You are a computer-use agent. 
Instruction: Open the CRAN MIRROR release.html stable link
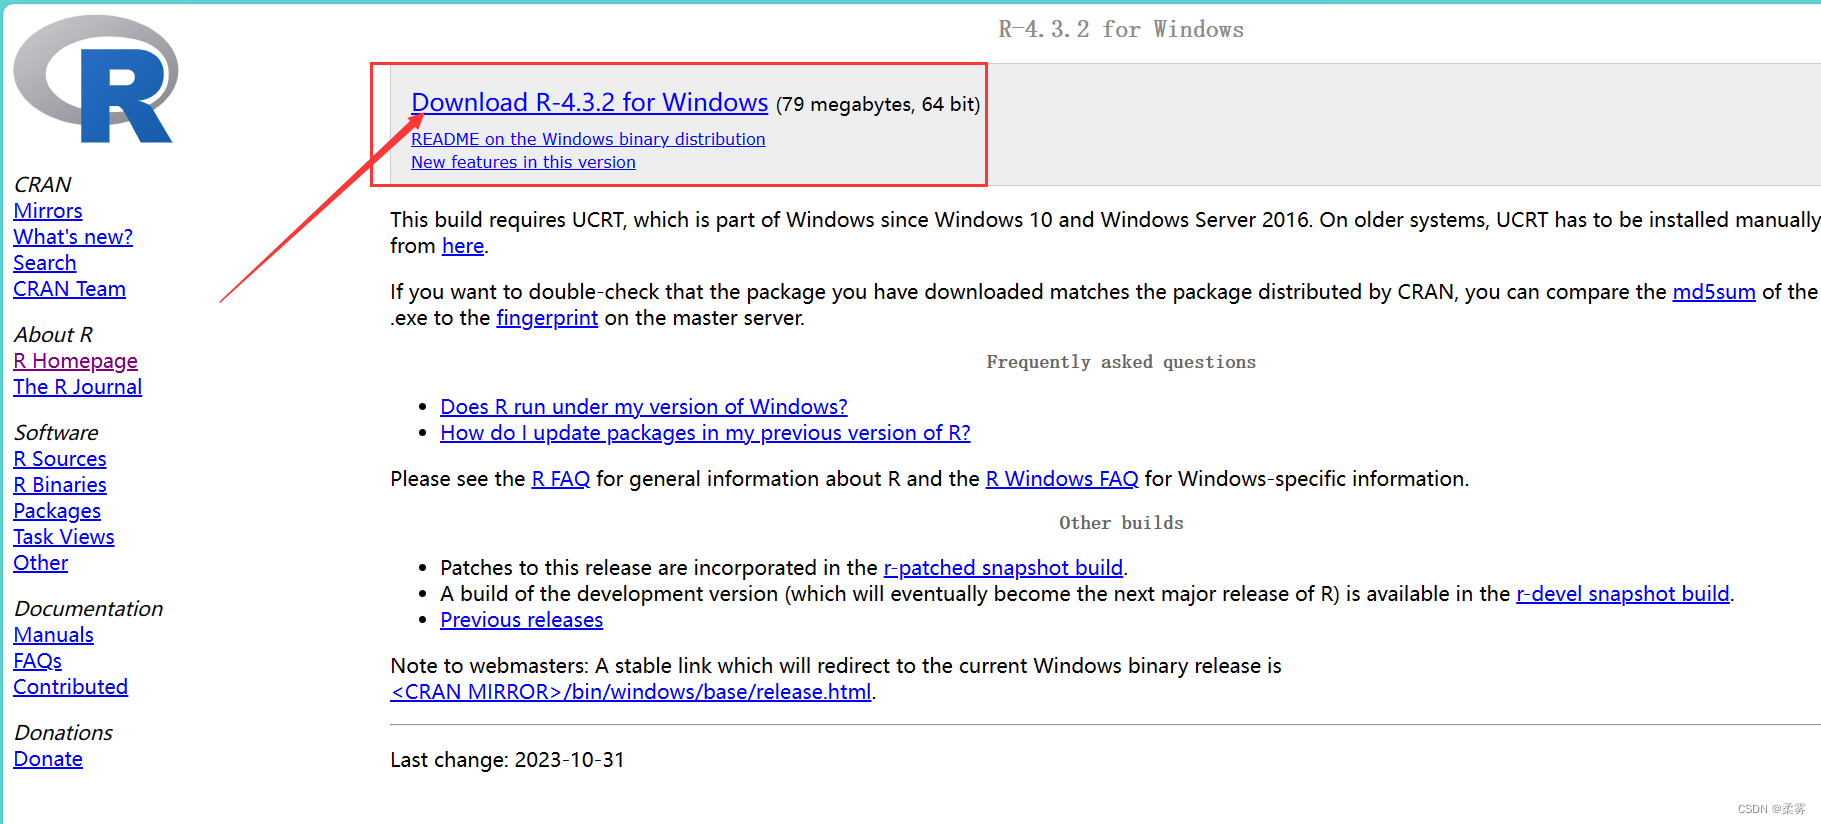coord(631,692)
